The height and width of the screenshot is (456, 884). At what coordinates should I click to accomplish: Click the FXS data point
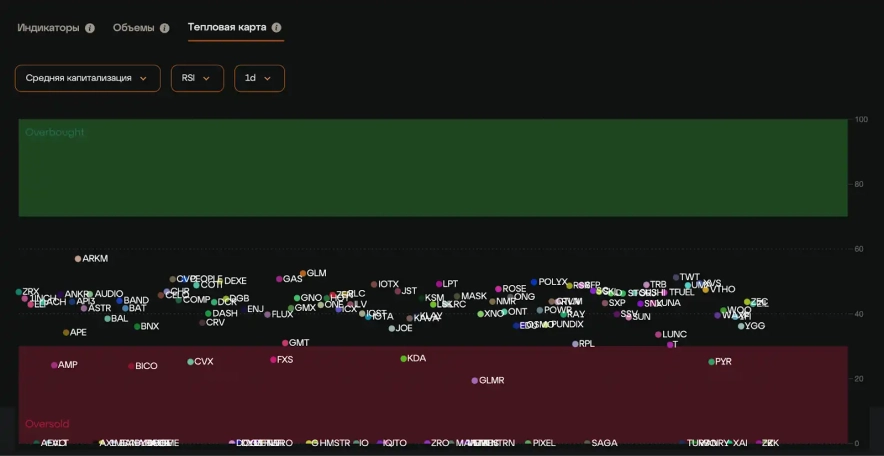click(273, 360)
